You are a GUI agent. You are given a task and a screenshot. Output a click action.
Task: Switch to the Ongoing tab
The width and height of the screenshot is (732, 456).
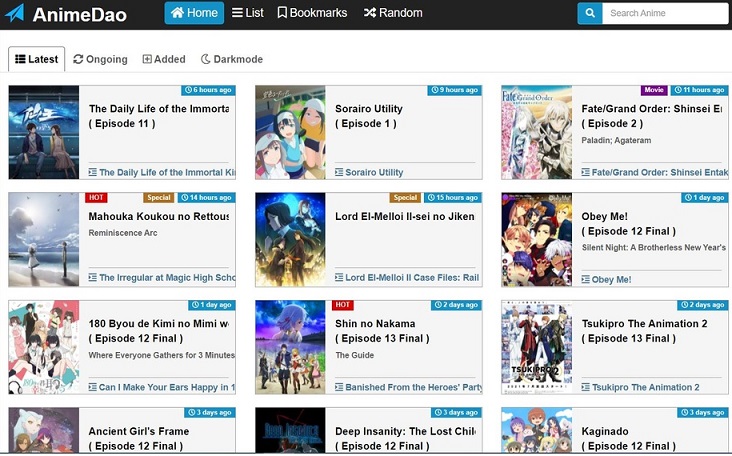(100, 59)
